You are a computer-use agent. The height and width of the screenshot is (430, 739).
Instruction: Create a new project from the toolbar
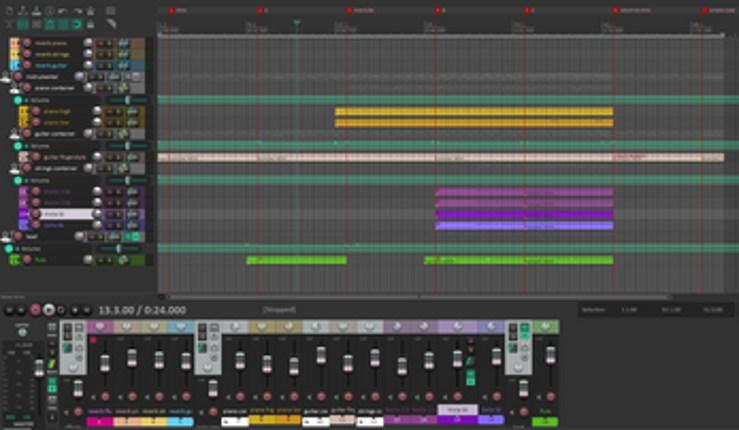(x=9, y=11)
